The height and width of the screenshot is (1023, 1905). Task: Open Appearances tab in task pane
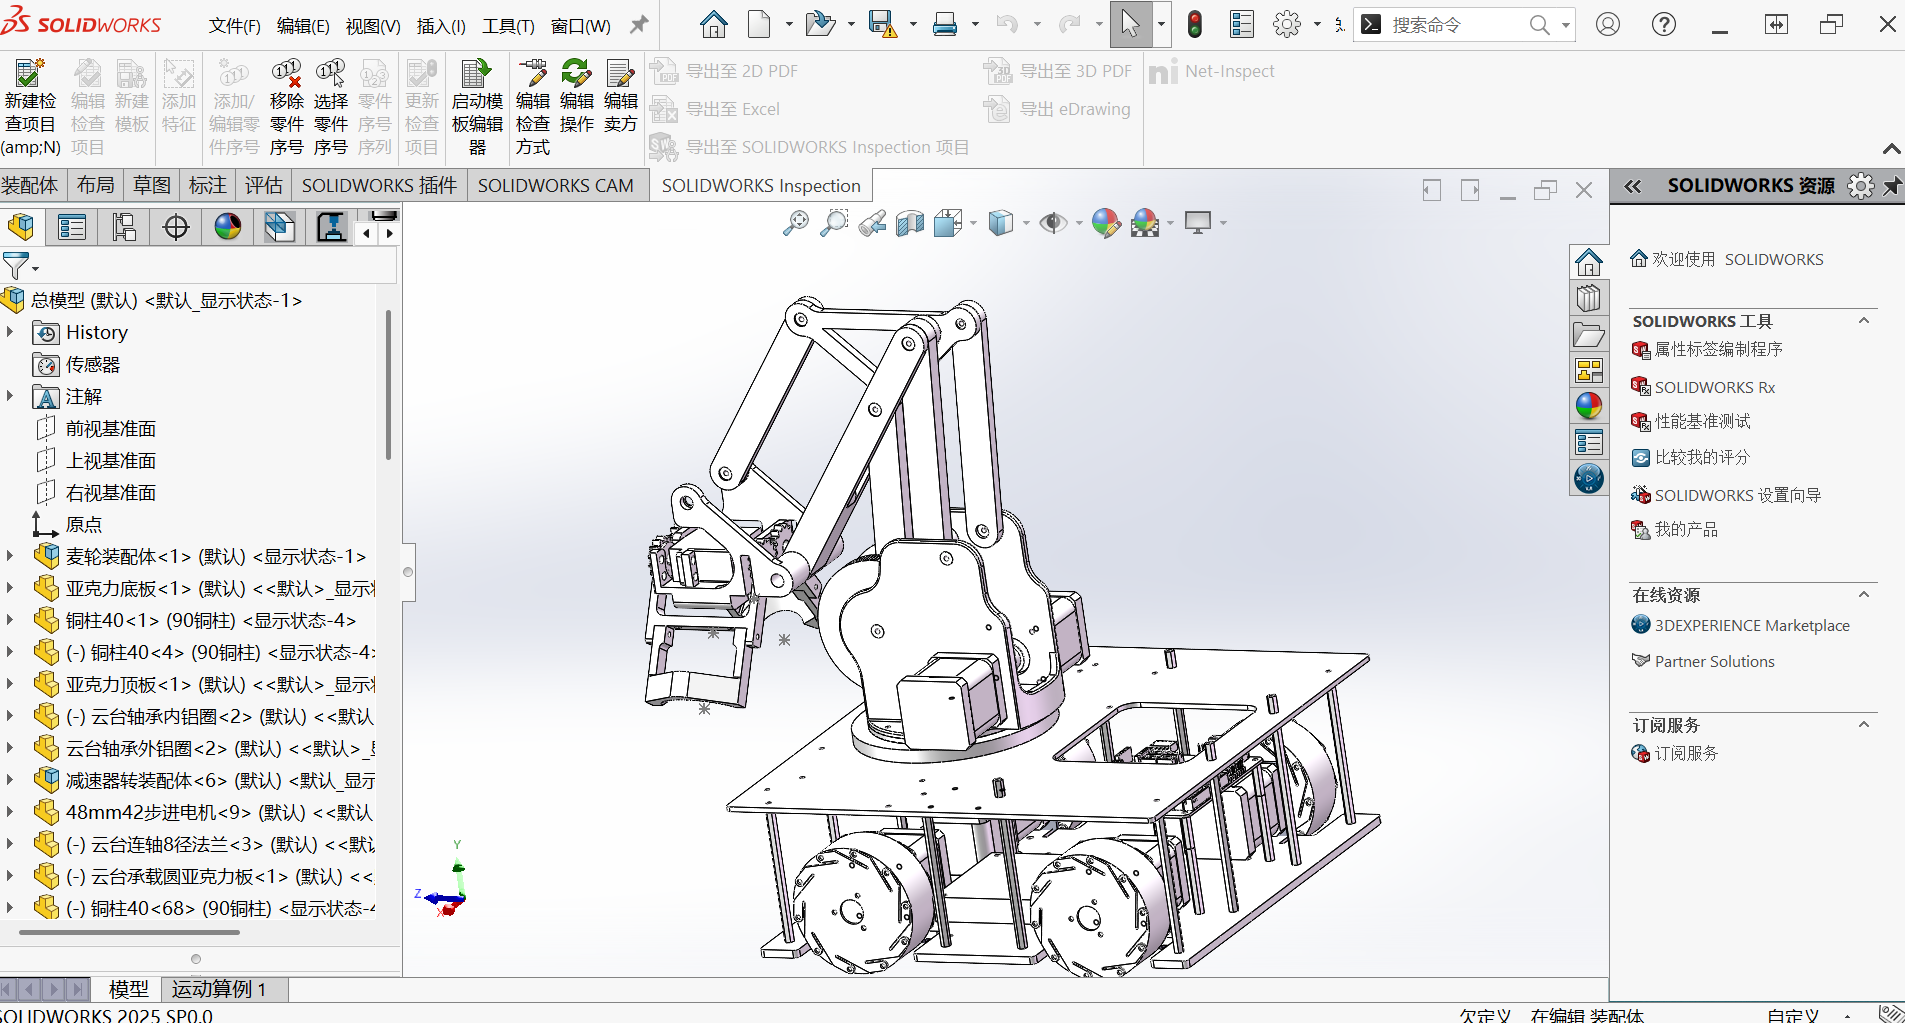coord(1588,406)
